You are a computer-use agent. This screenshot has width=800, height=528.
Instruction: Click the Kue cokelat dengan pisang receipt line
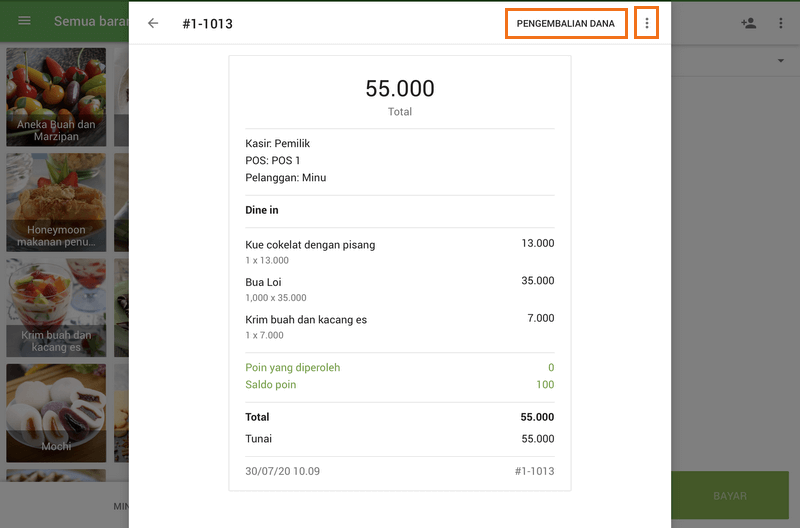coord(399,251)
